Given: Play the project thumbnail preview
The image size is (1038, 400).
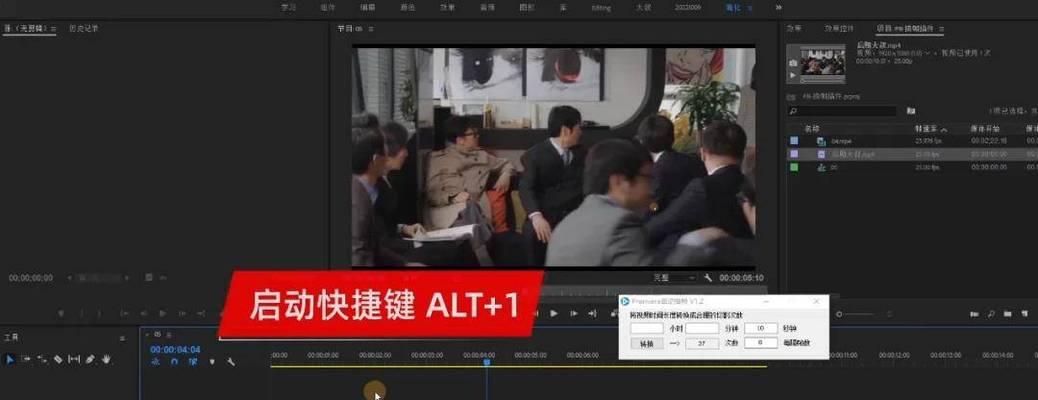Looking at the screenshot, I should (x=792, y=75).
